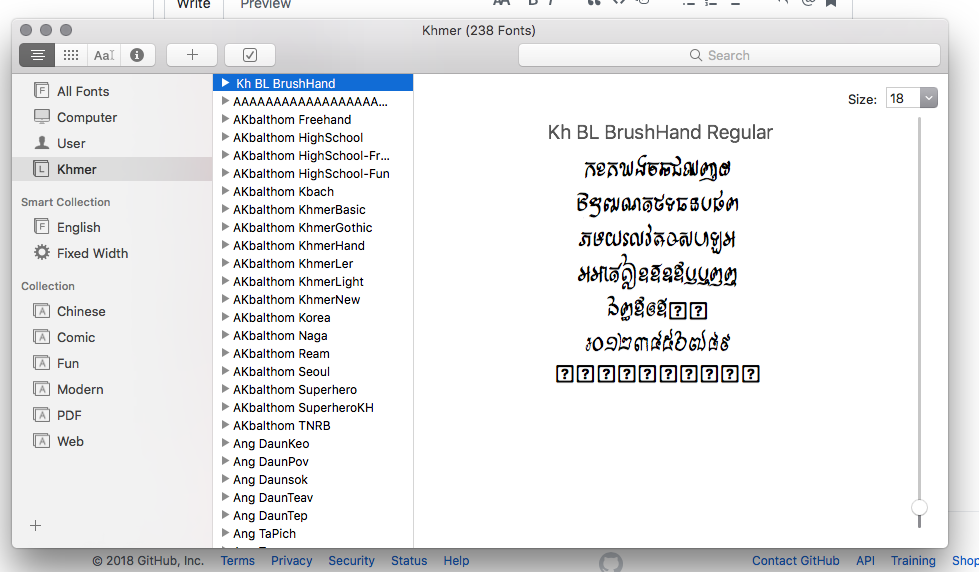Expand AKbalthom Naga font family
The image size is (979, 572).
click(225, 335)
